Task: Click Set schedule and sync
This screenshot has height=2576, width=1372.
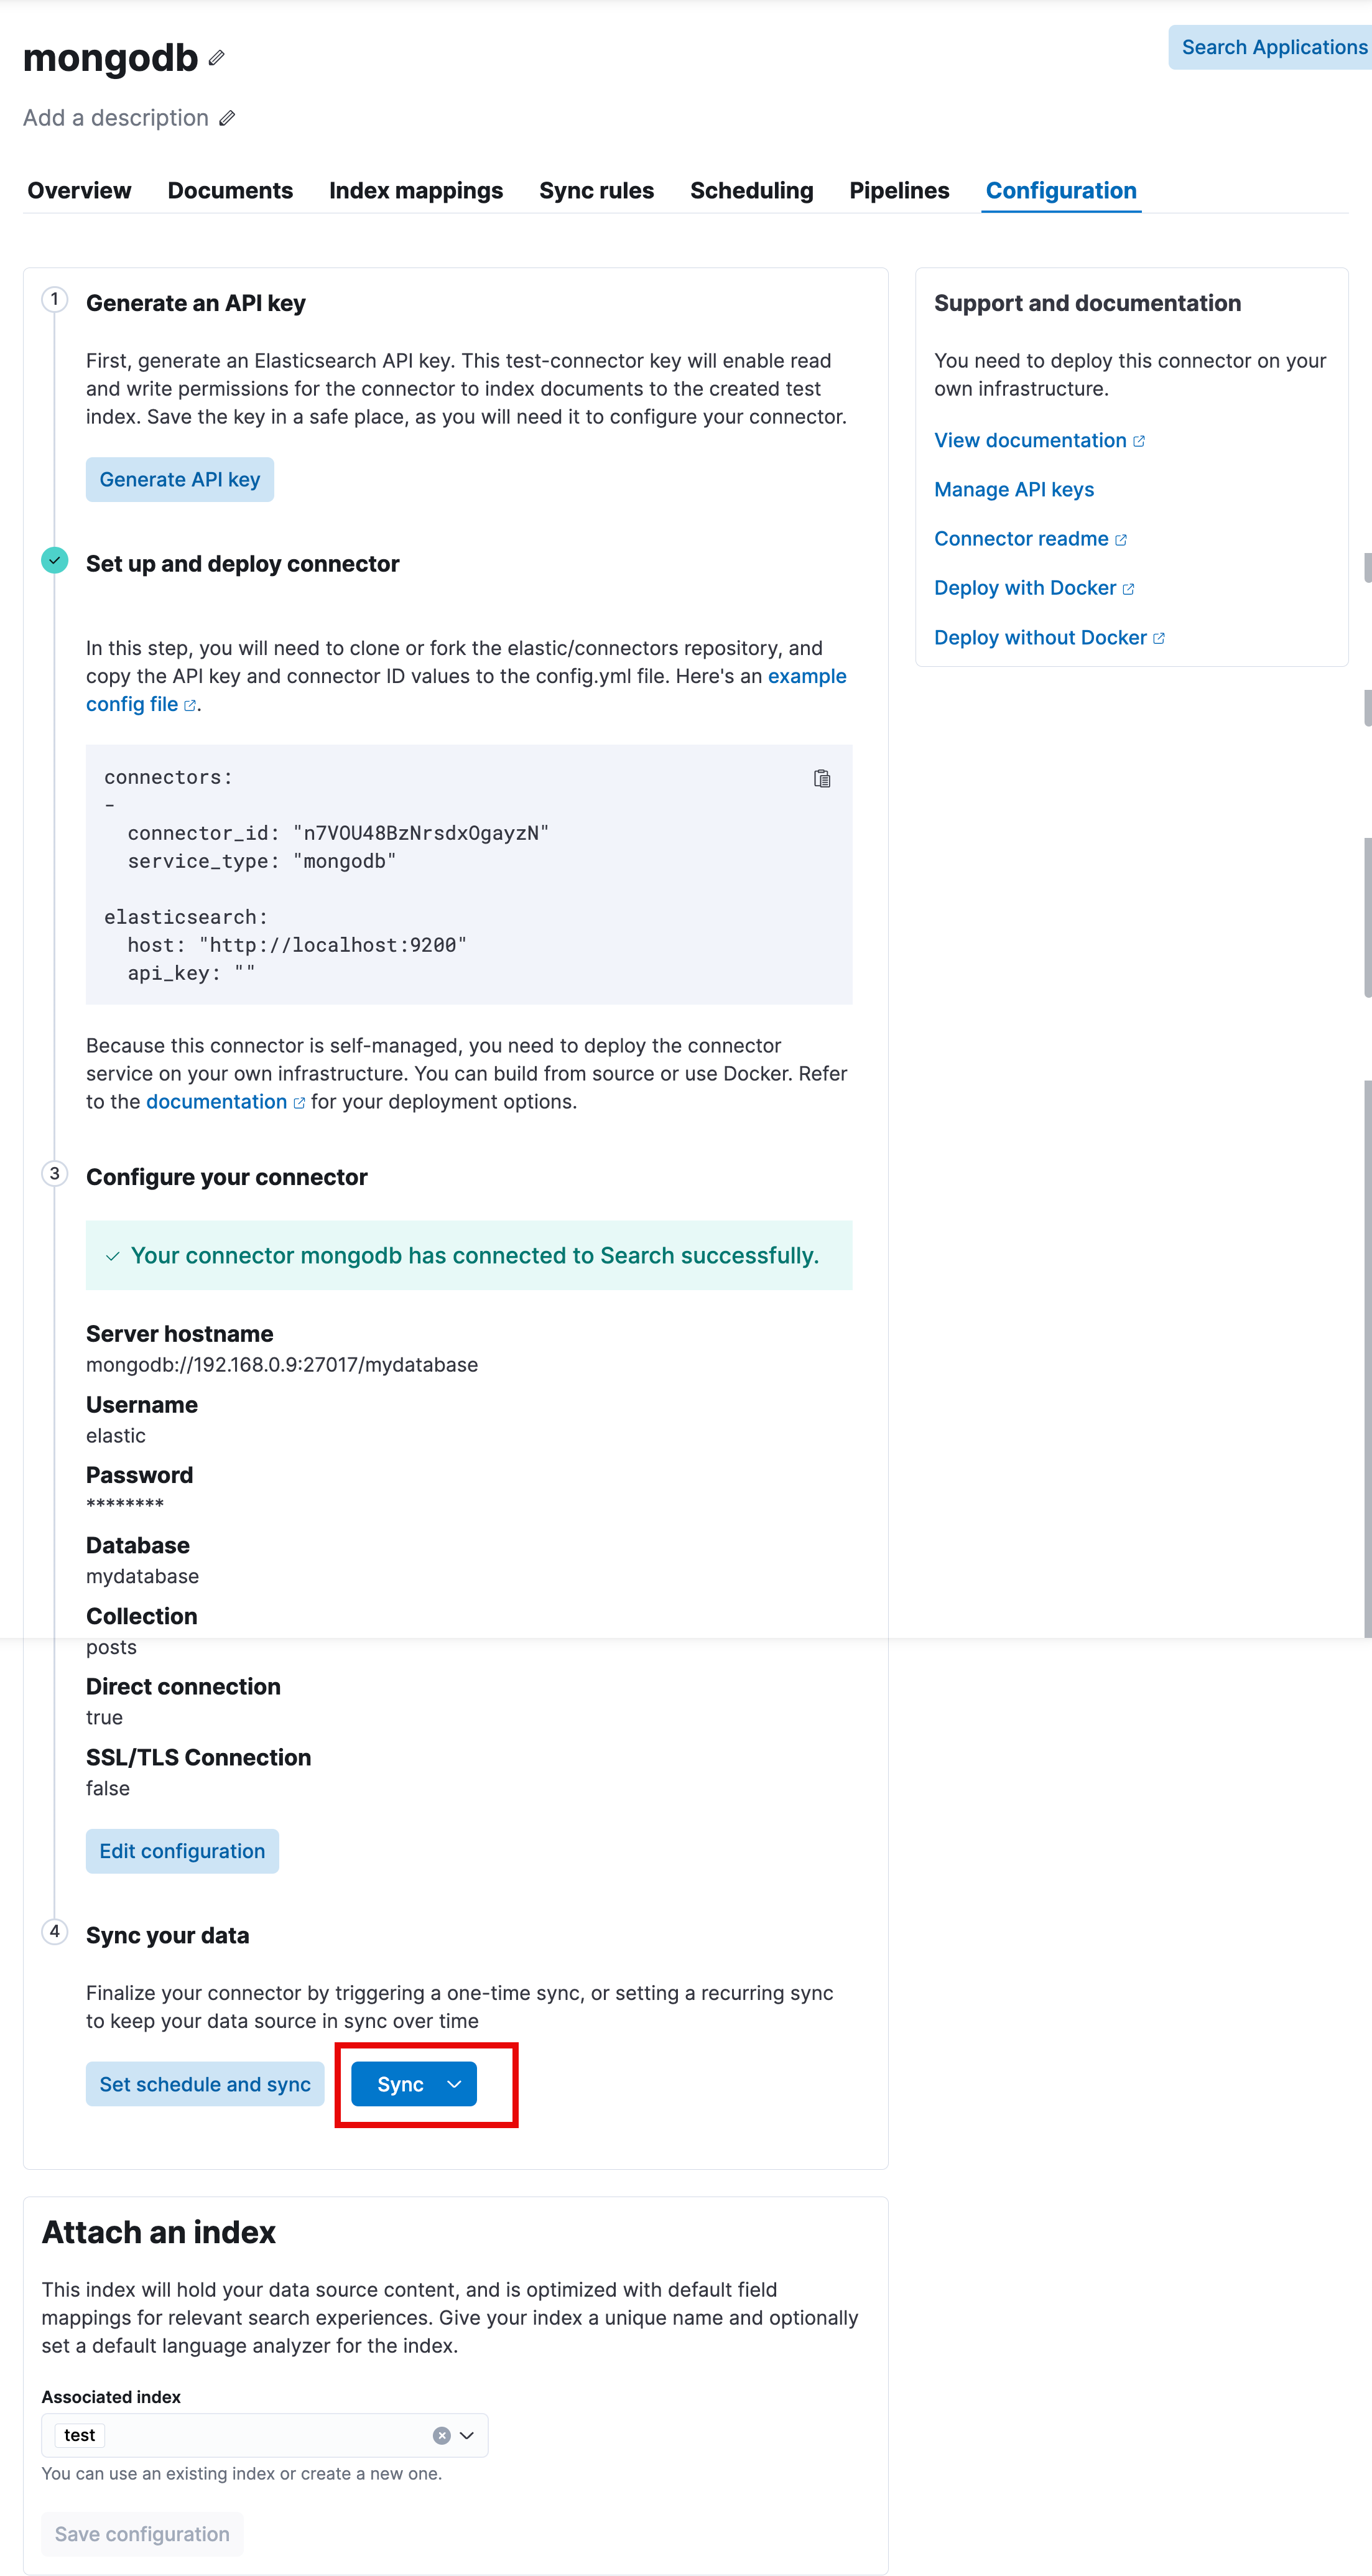Action: [204, 2084]
